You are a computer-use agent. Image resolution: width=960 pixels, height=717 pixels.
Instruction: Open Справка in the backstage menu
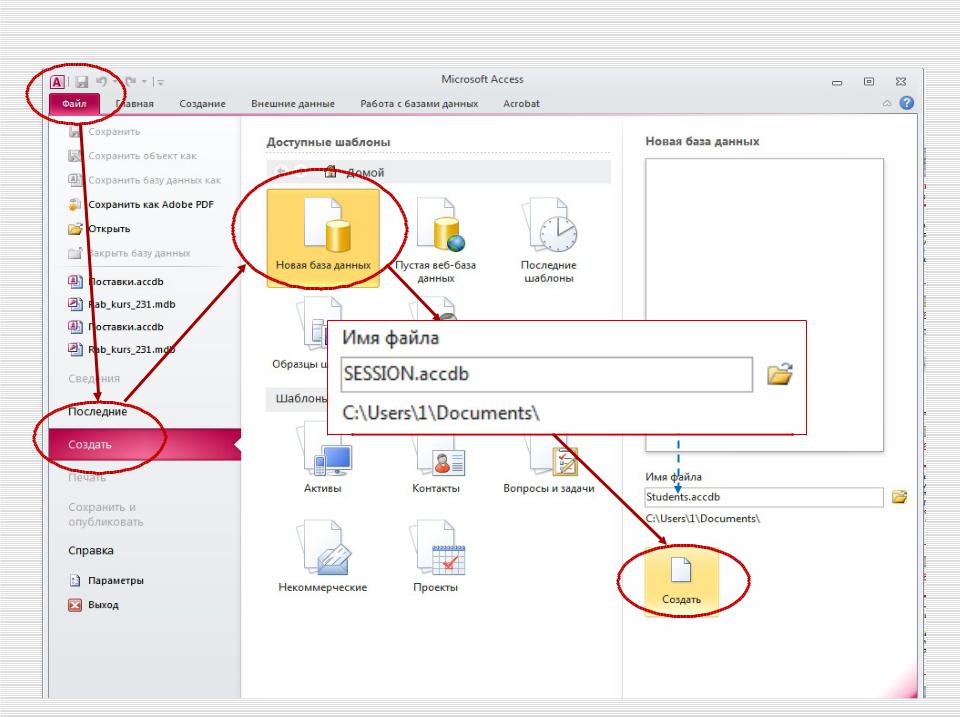pos(91,550)
